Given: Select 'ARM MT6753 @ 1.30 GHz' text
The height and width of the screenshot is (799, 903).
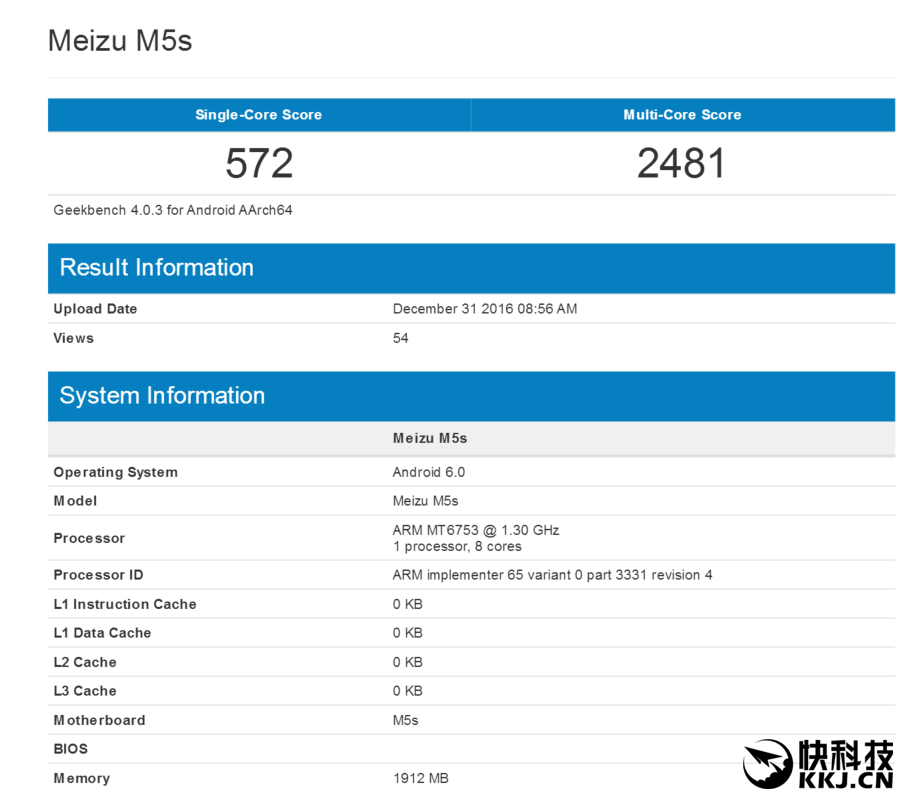Looking at the screenshot, I should tap(476, 530).
